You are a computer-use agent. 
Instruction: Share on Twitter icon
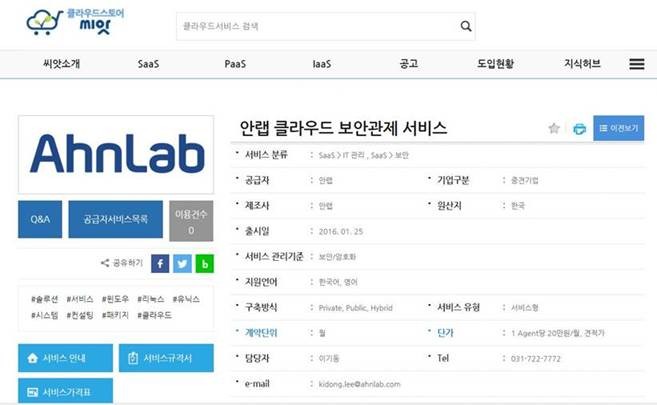pyautogui.click(x=182, y=263)
